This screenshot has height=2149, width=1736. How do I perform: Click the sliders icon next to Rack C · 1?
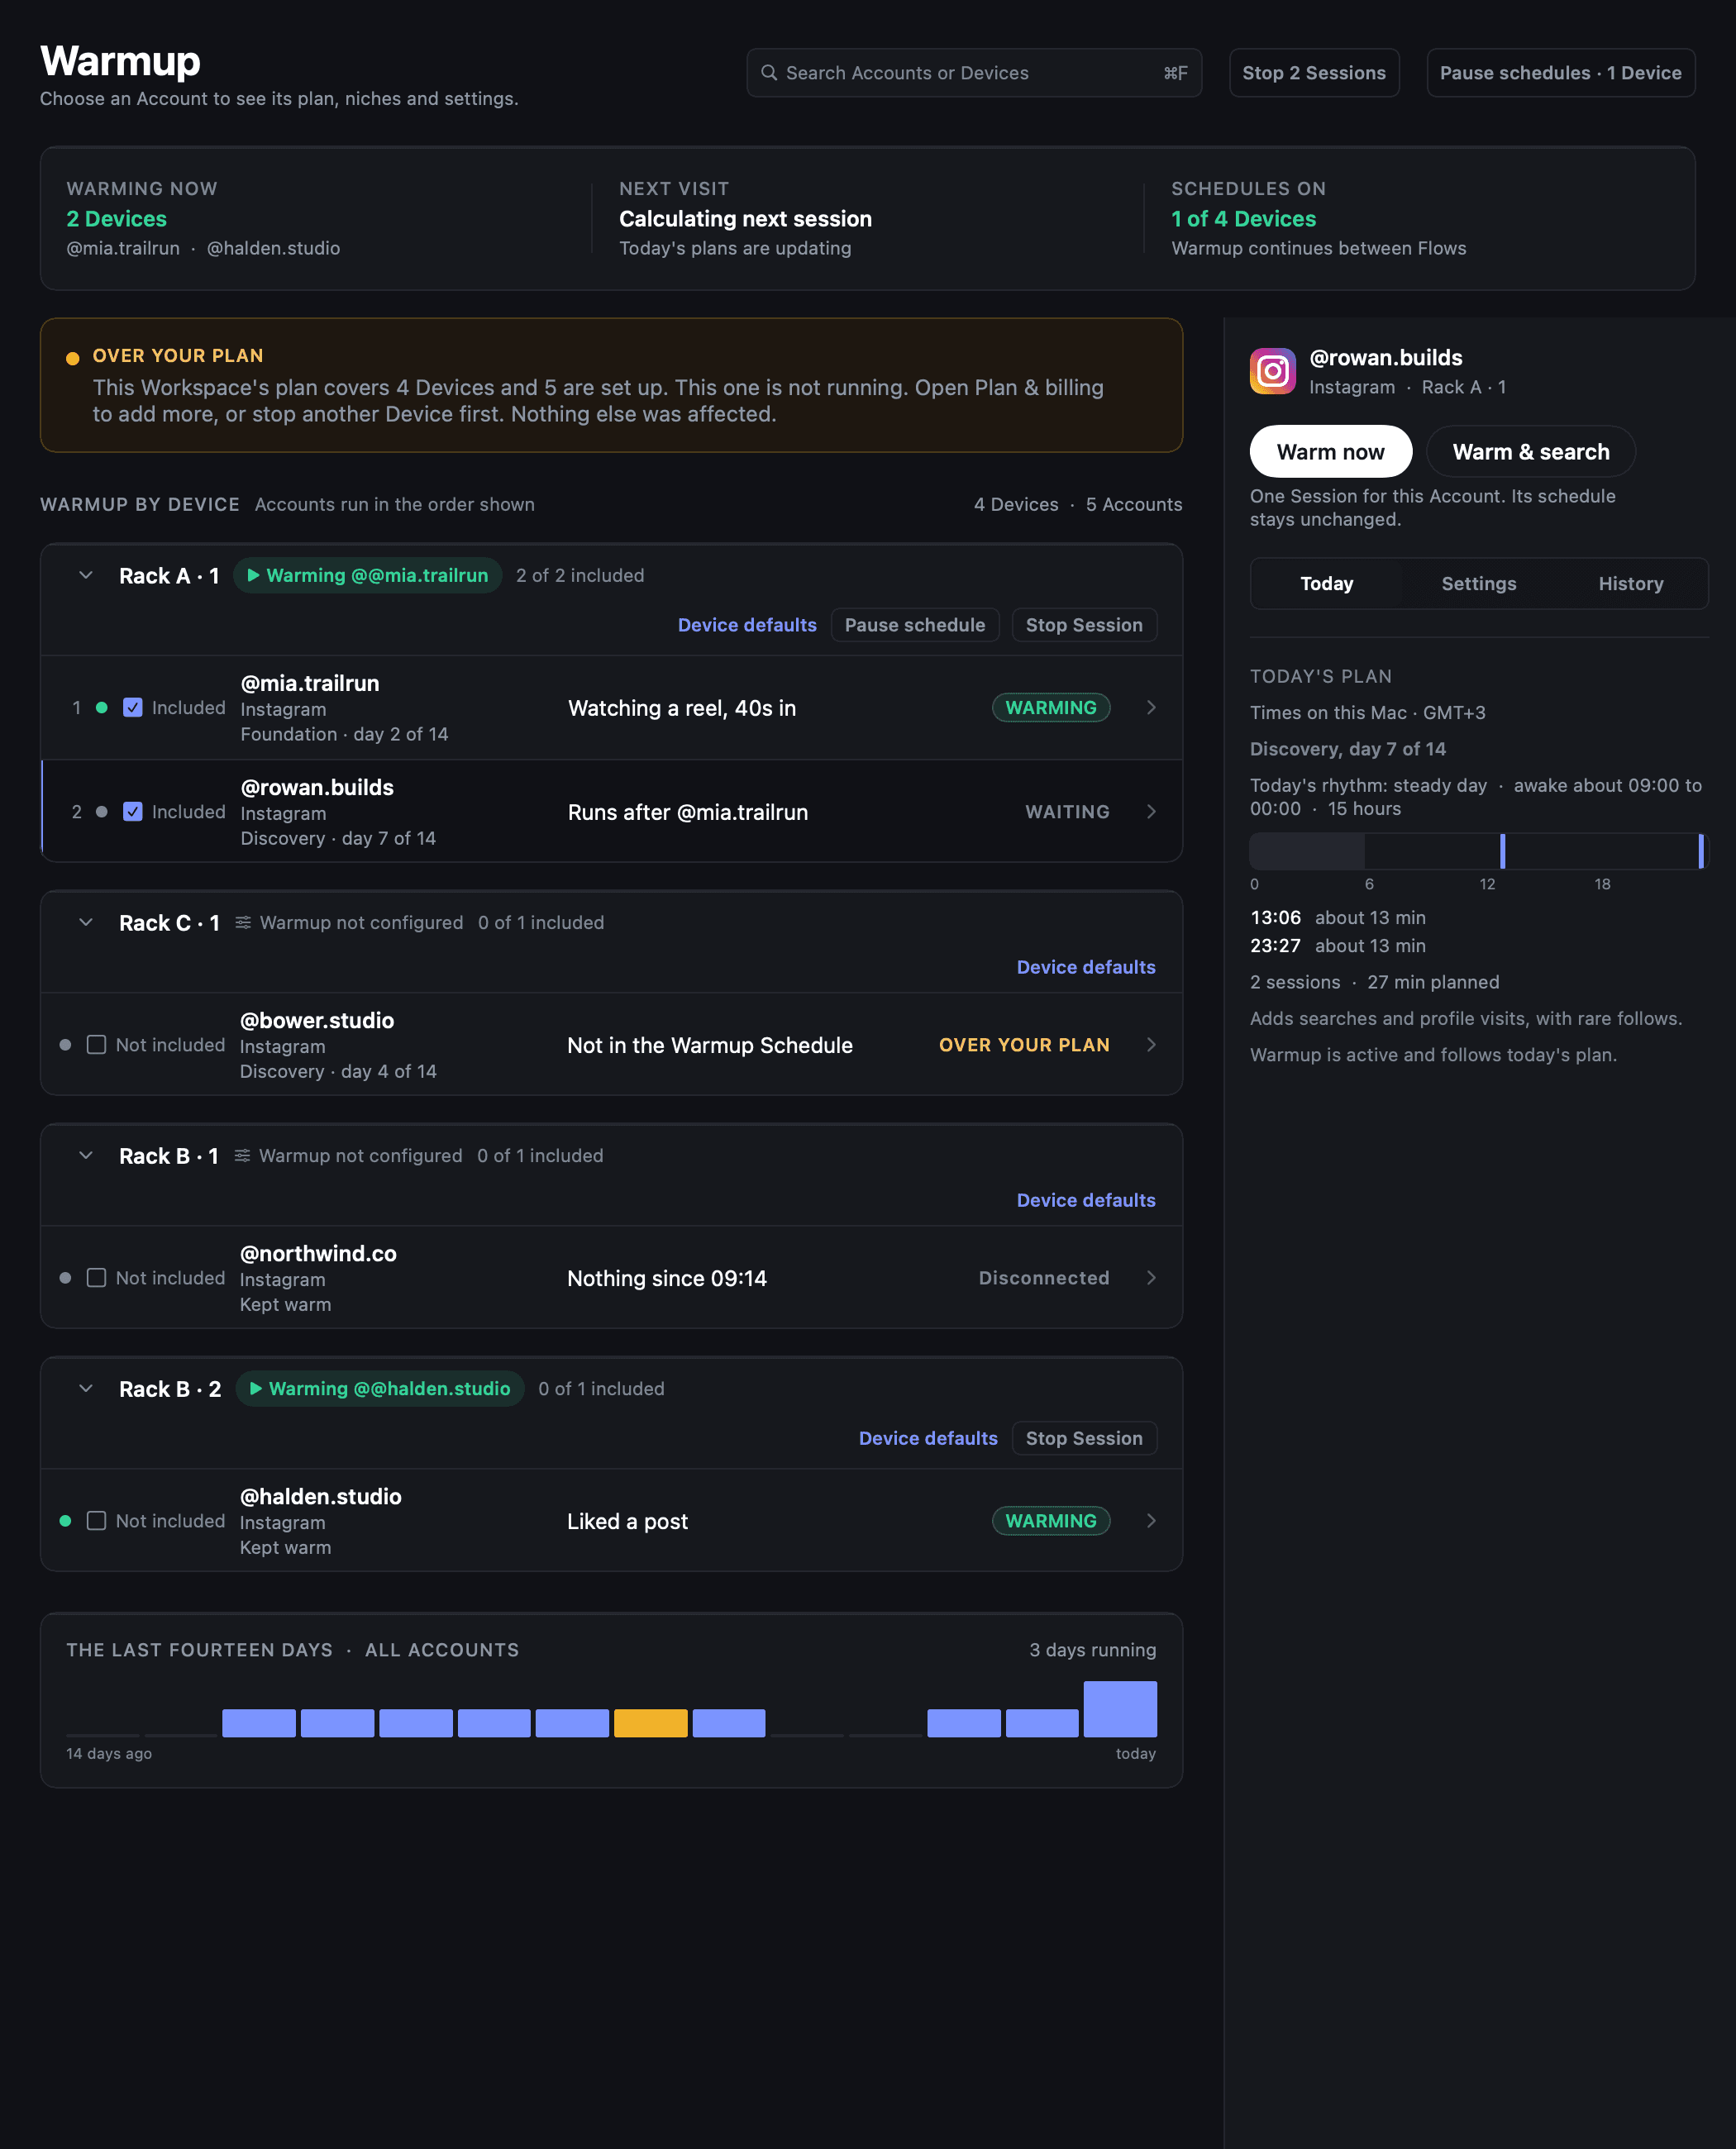coord(243,922)
